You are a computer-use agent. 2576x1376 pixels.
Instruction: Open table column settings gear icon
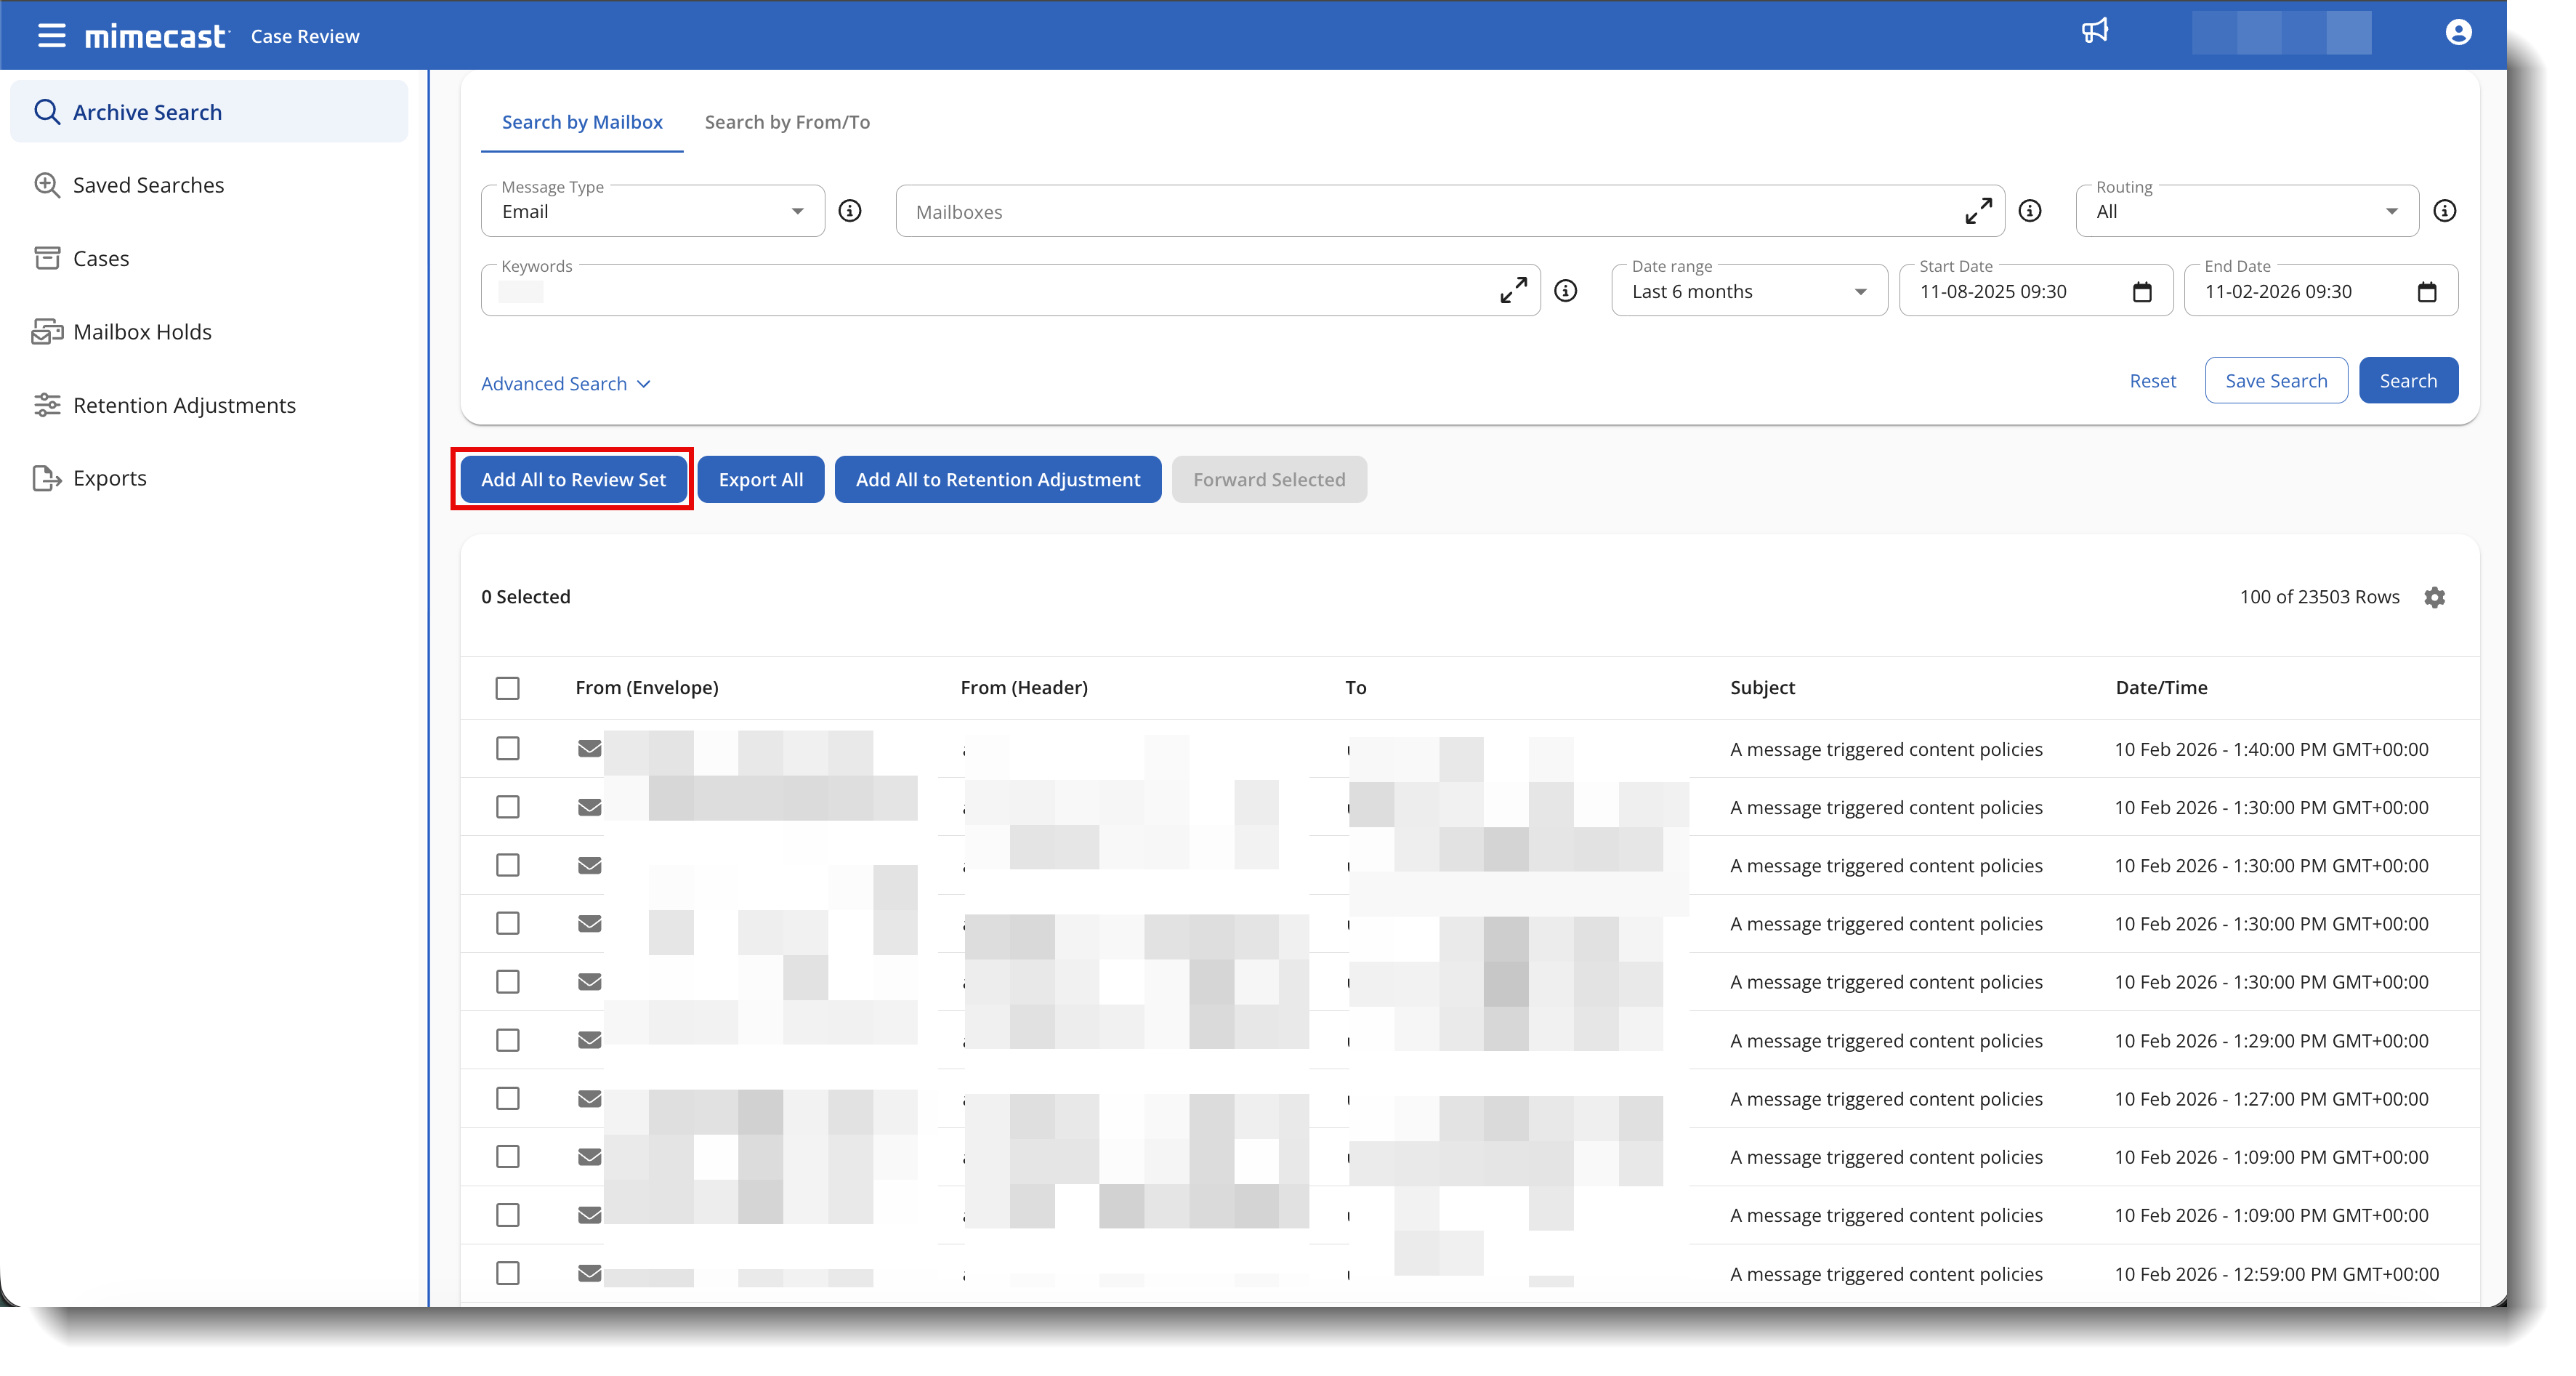click(2434, 597)
